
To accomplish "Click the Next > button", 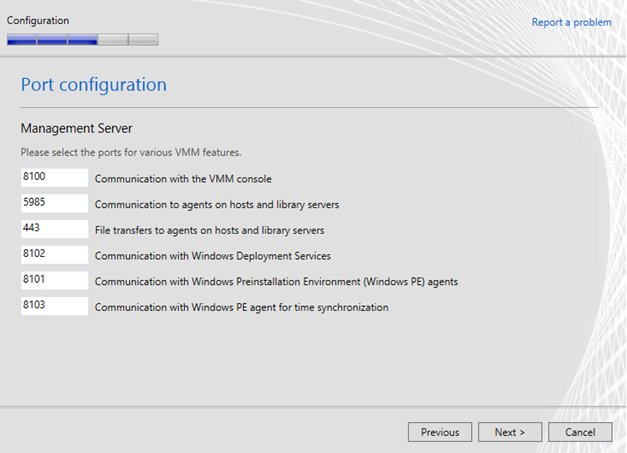I will (x=510, y=432).
